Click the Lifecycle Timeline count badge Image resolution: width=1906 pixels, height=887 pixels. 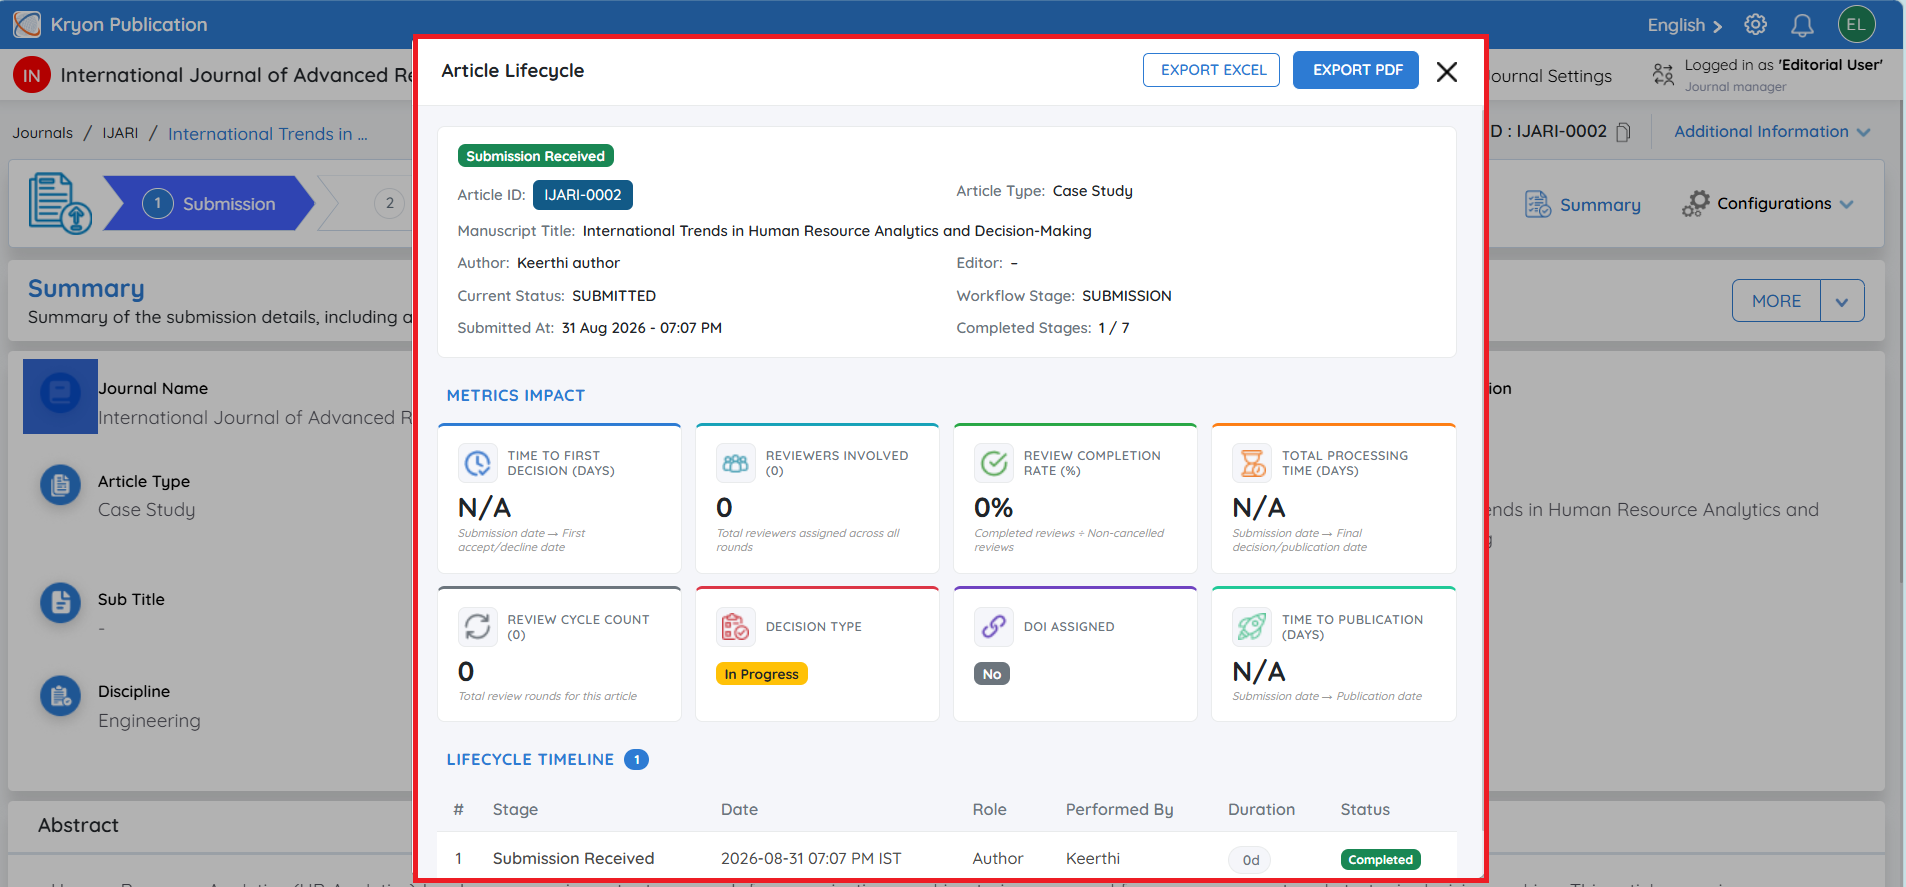[x=636, y=760]
